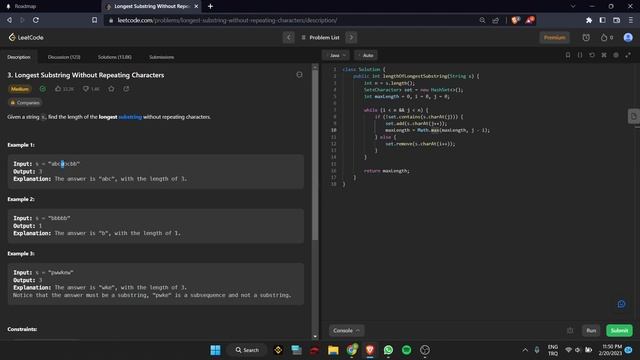This screenshot has height=360, width=640.
Task: Click the editor bookmark icon
Action: pyautogui.click(x=567, y=55)
